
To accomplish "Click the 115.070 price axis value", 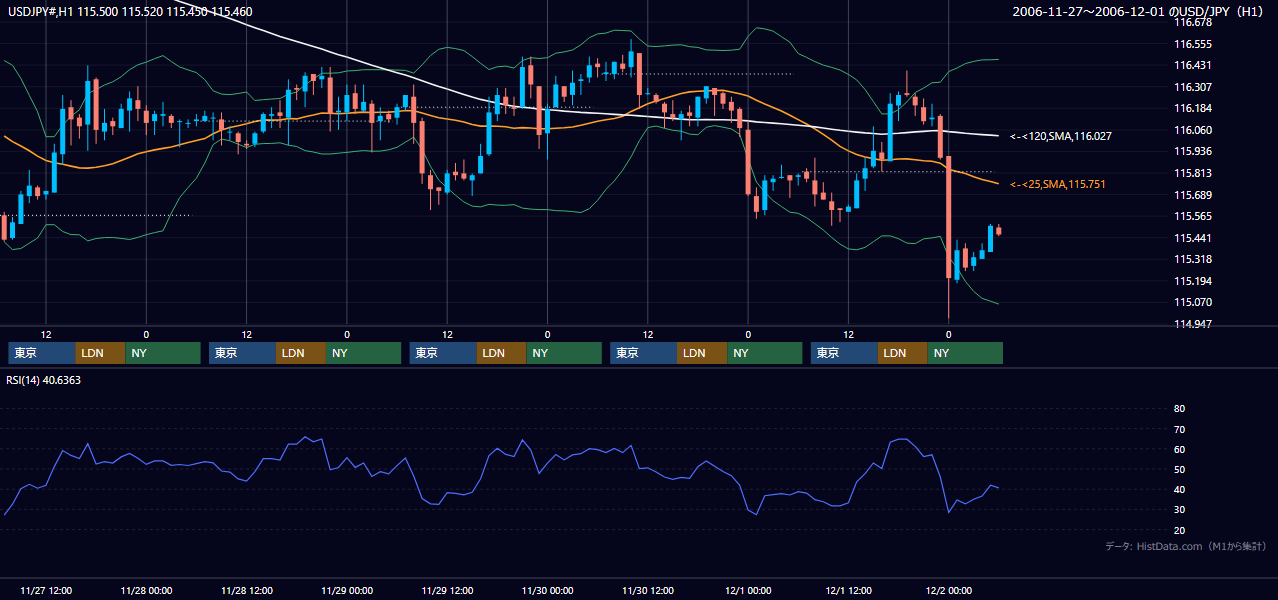I will point(1193,302).
